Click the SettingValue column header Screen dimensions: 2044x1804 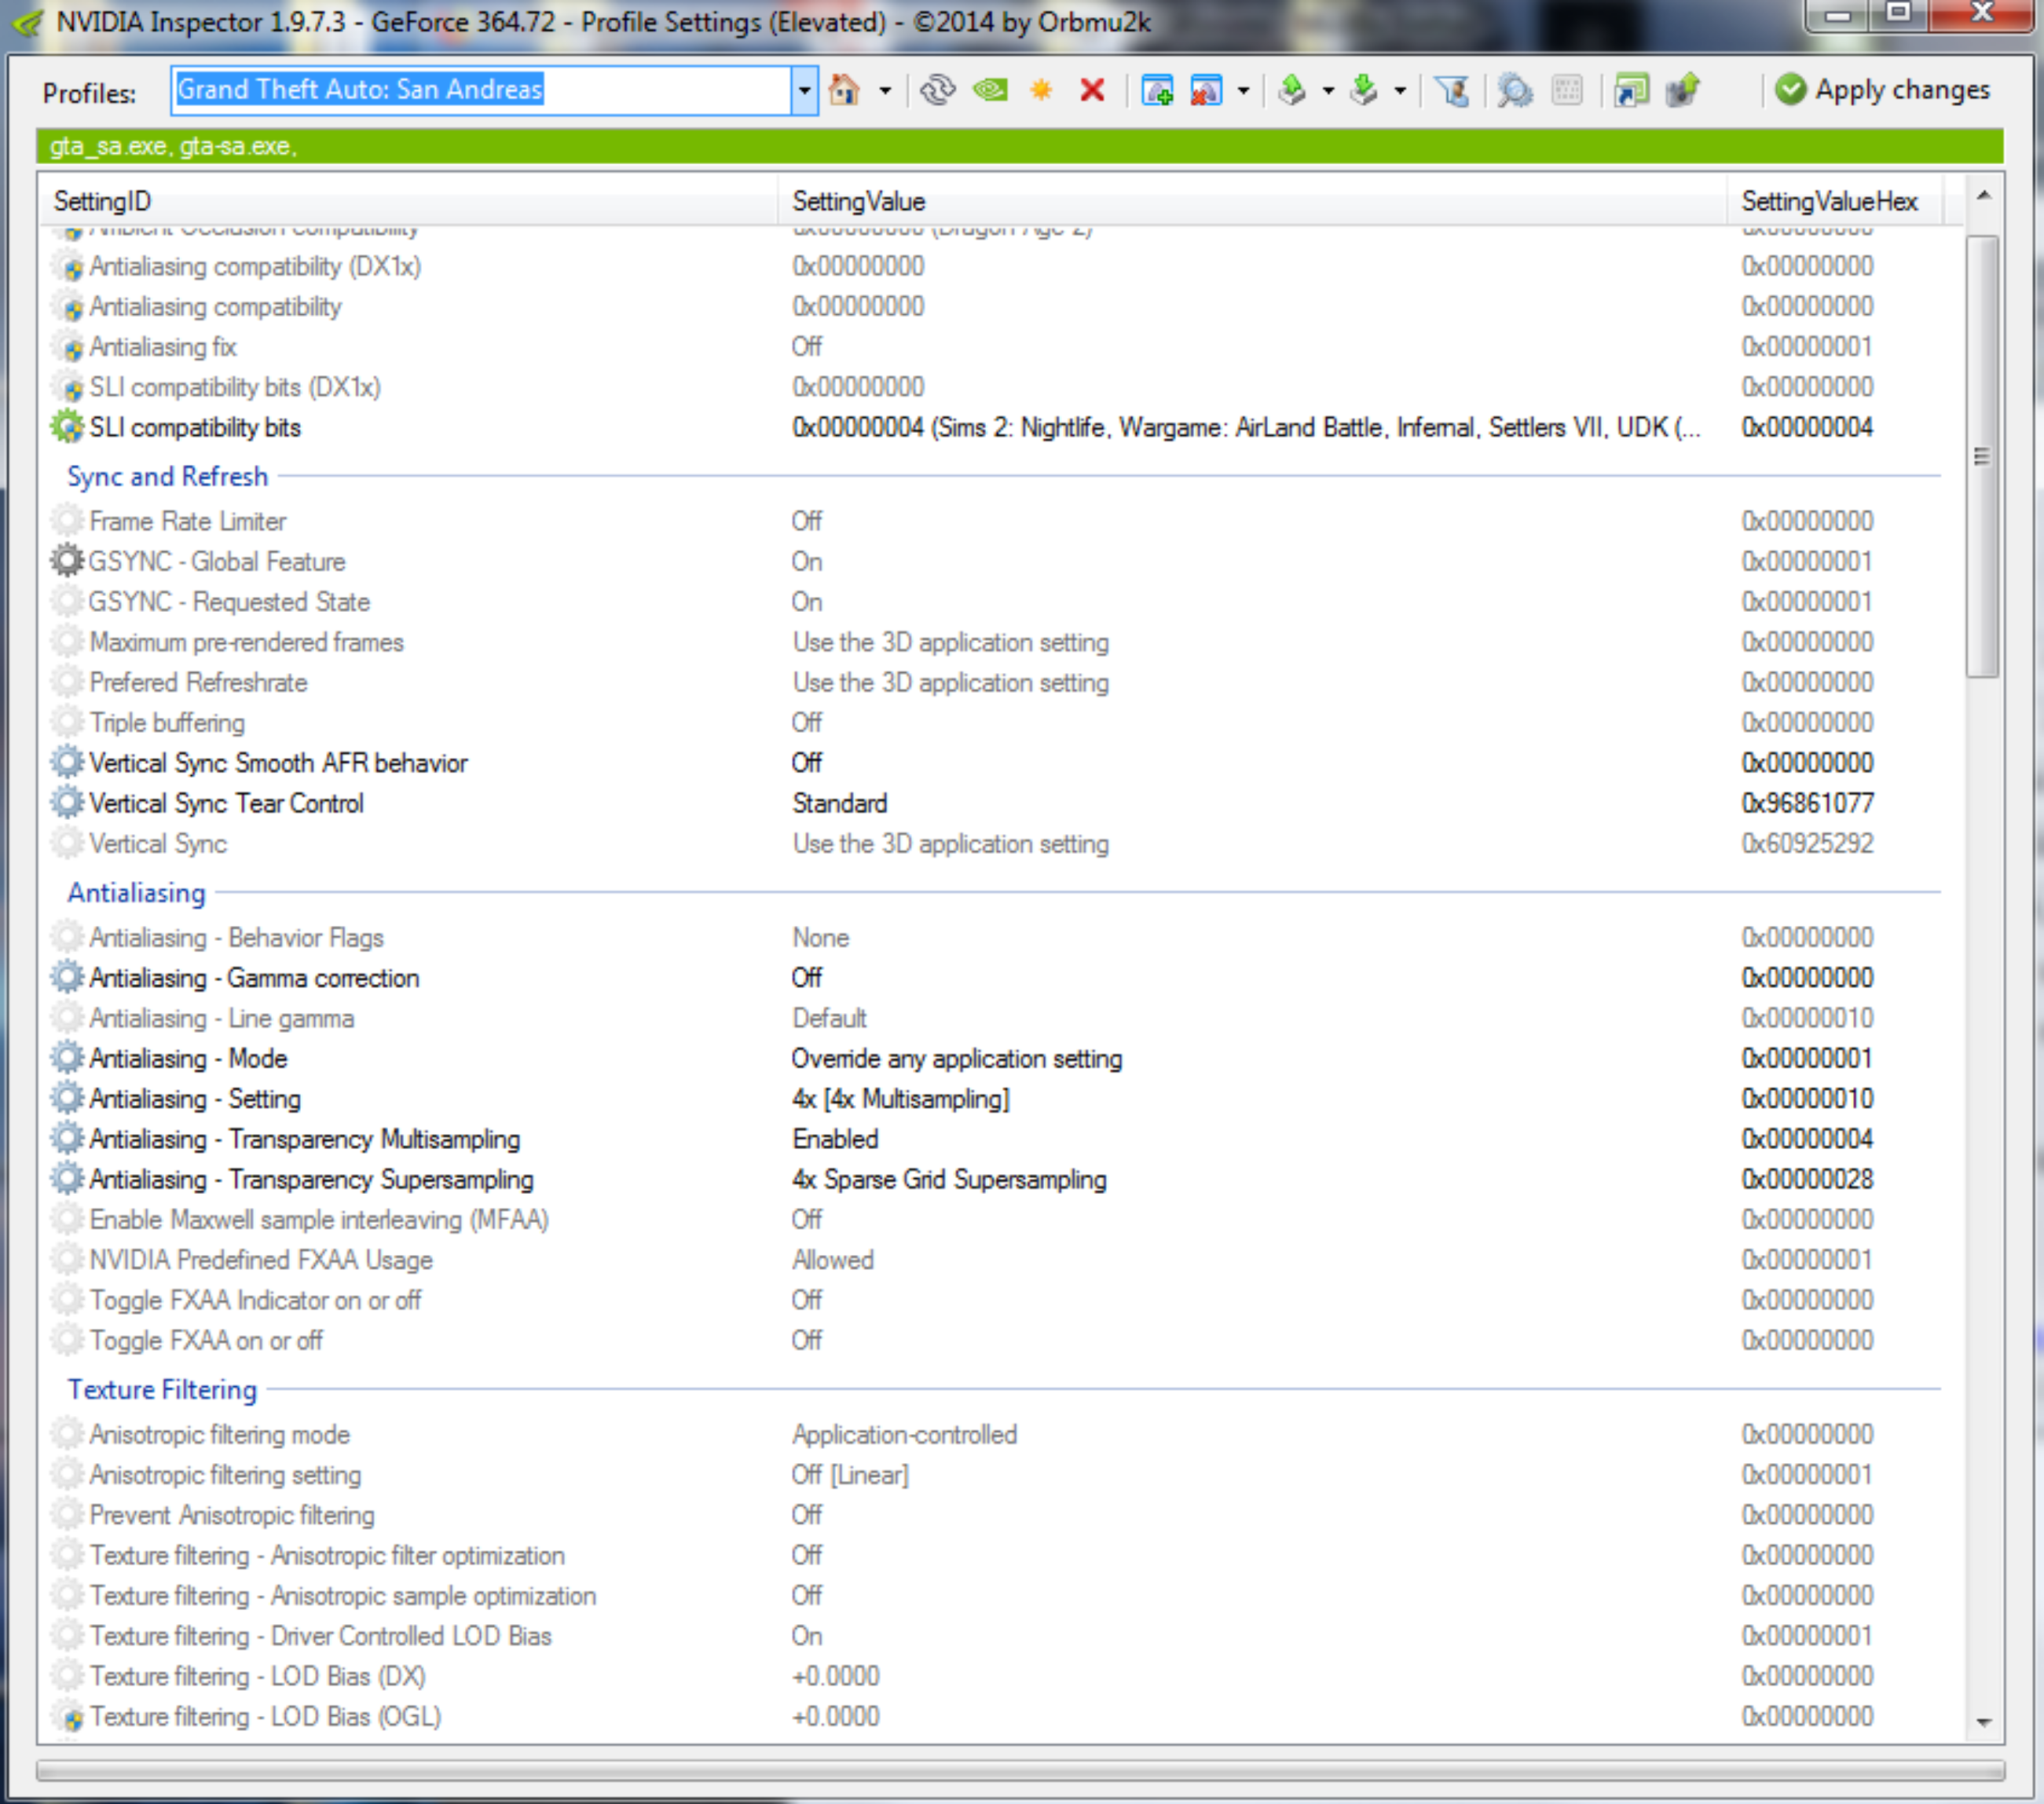tap(1252, 201)
